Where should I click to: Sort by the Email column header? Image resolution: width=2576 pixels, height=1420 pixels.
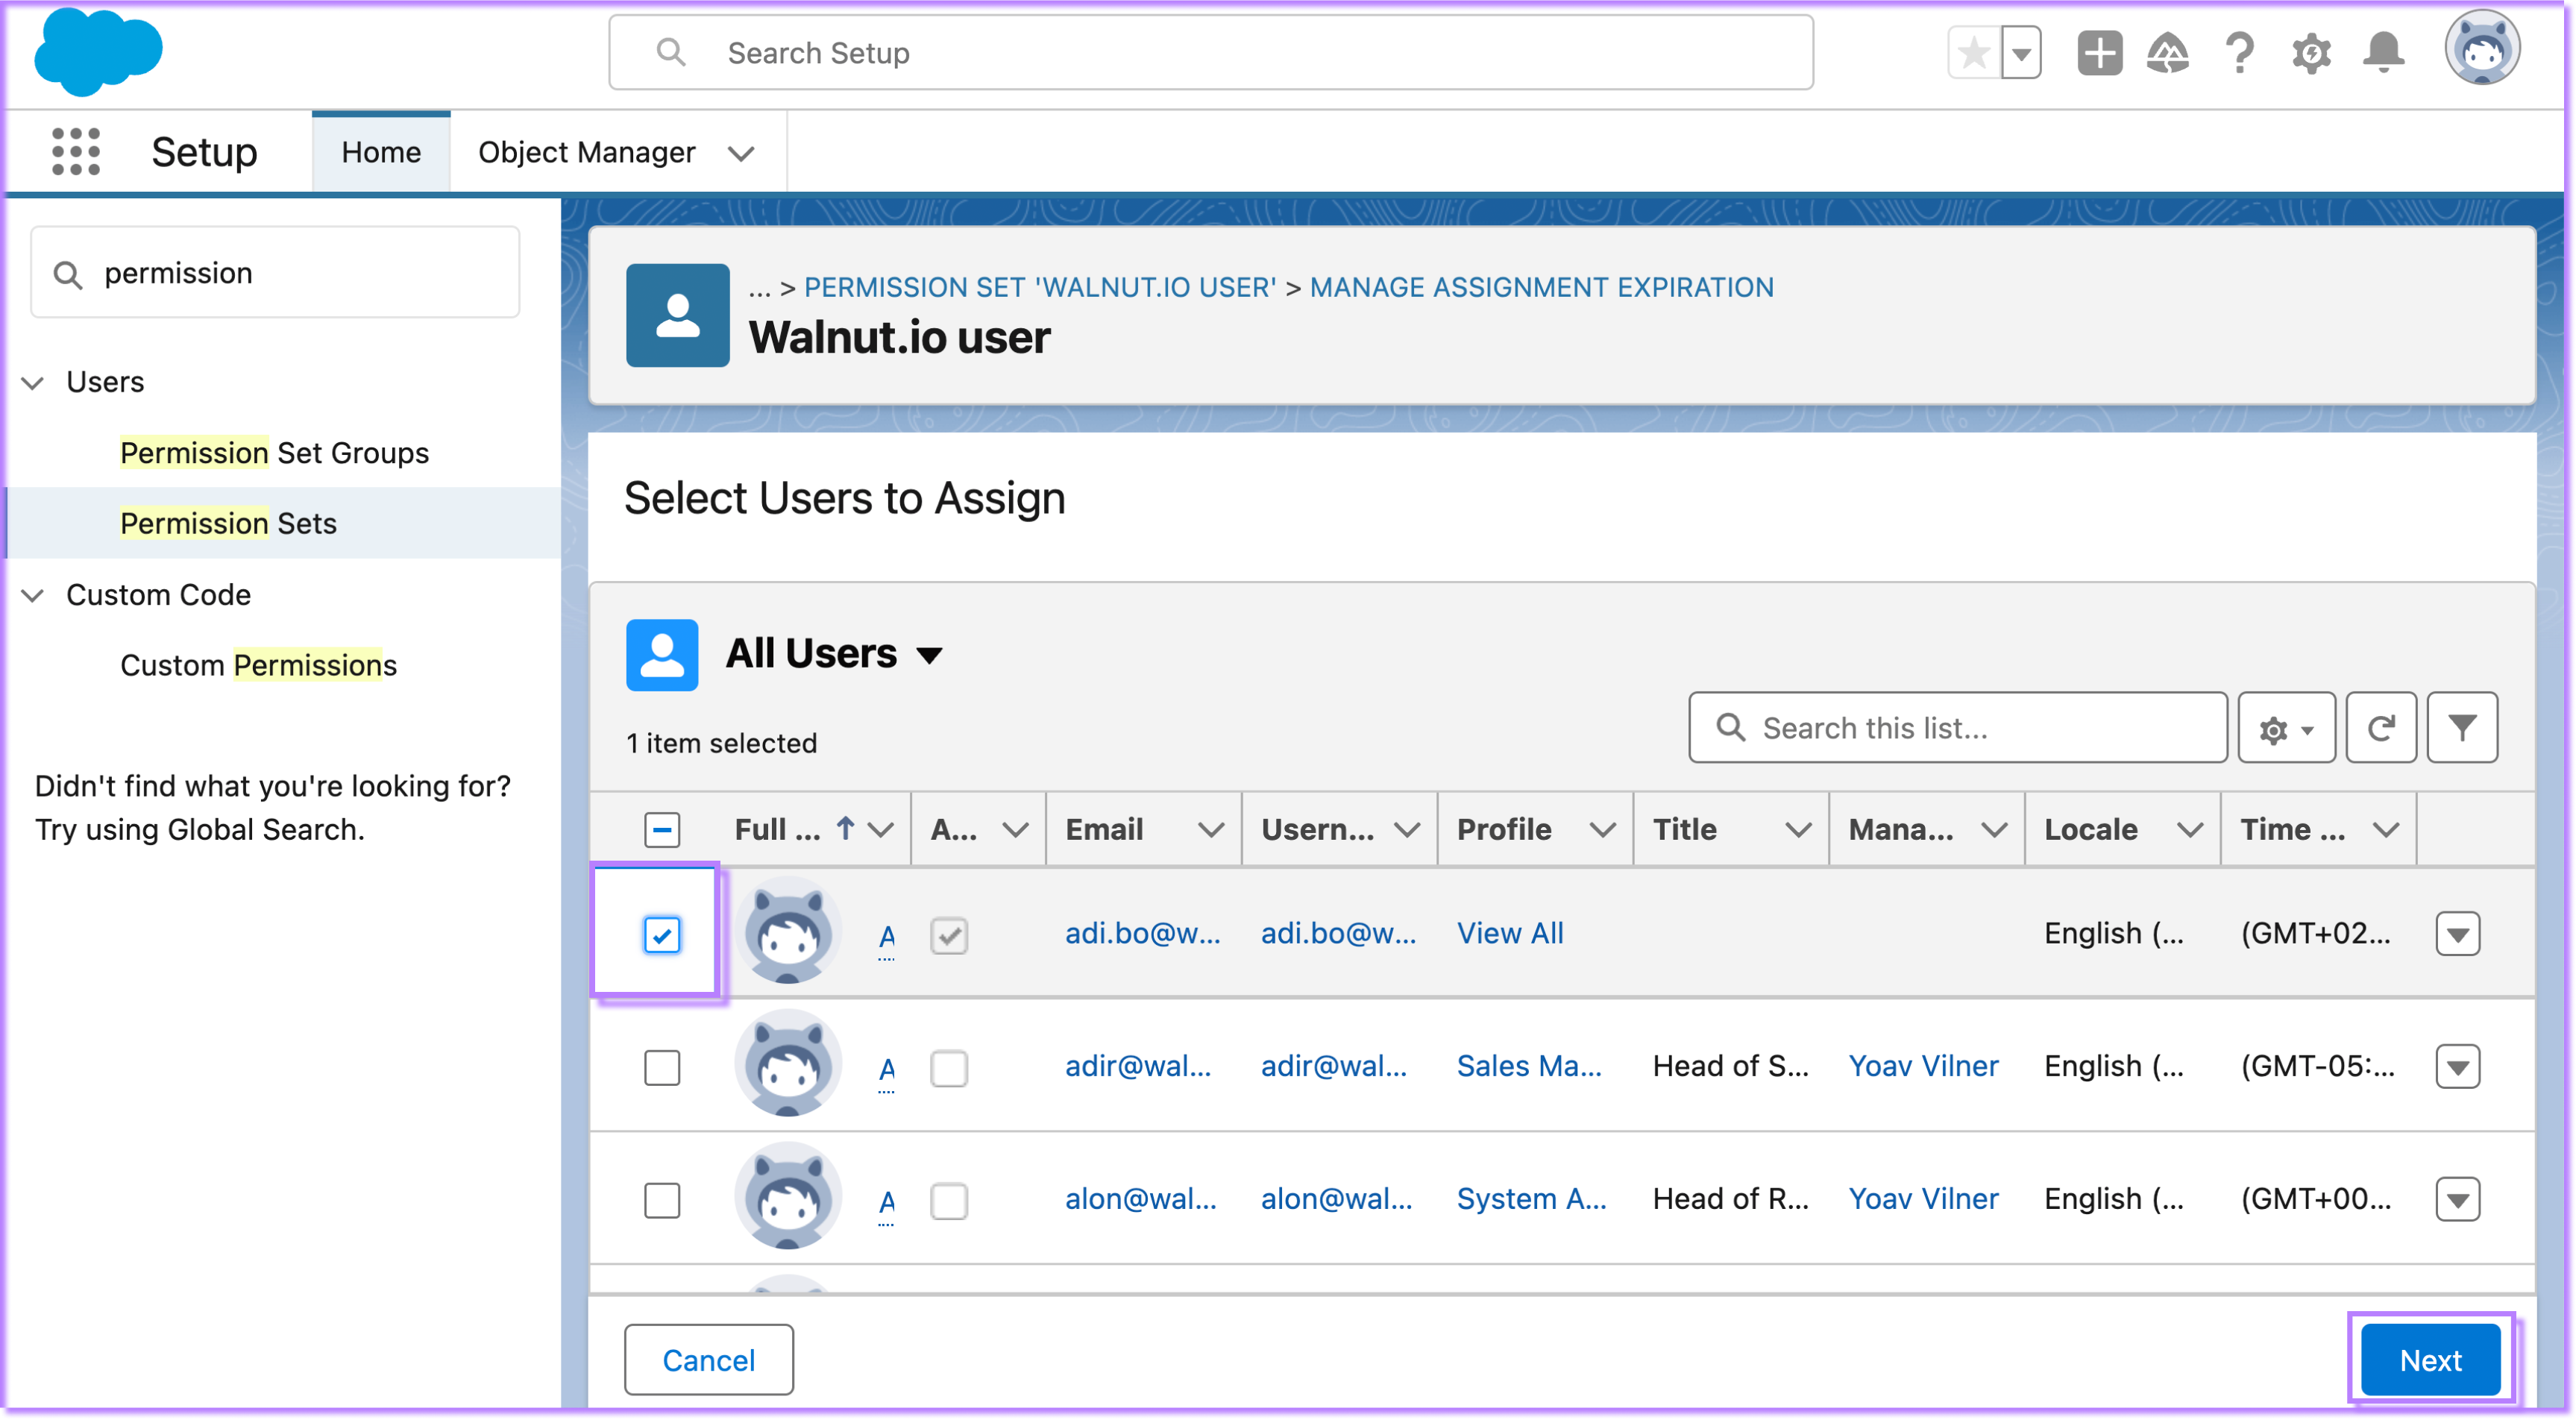pos(1104,830)
